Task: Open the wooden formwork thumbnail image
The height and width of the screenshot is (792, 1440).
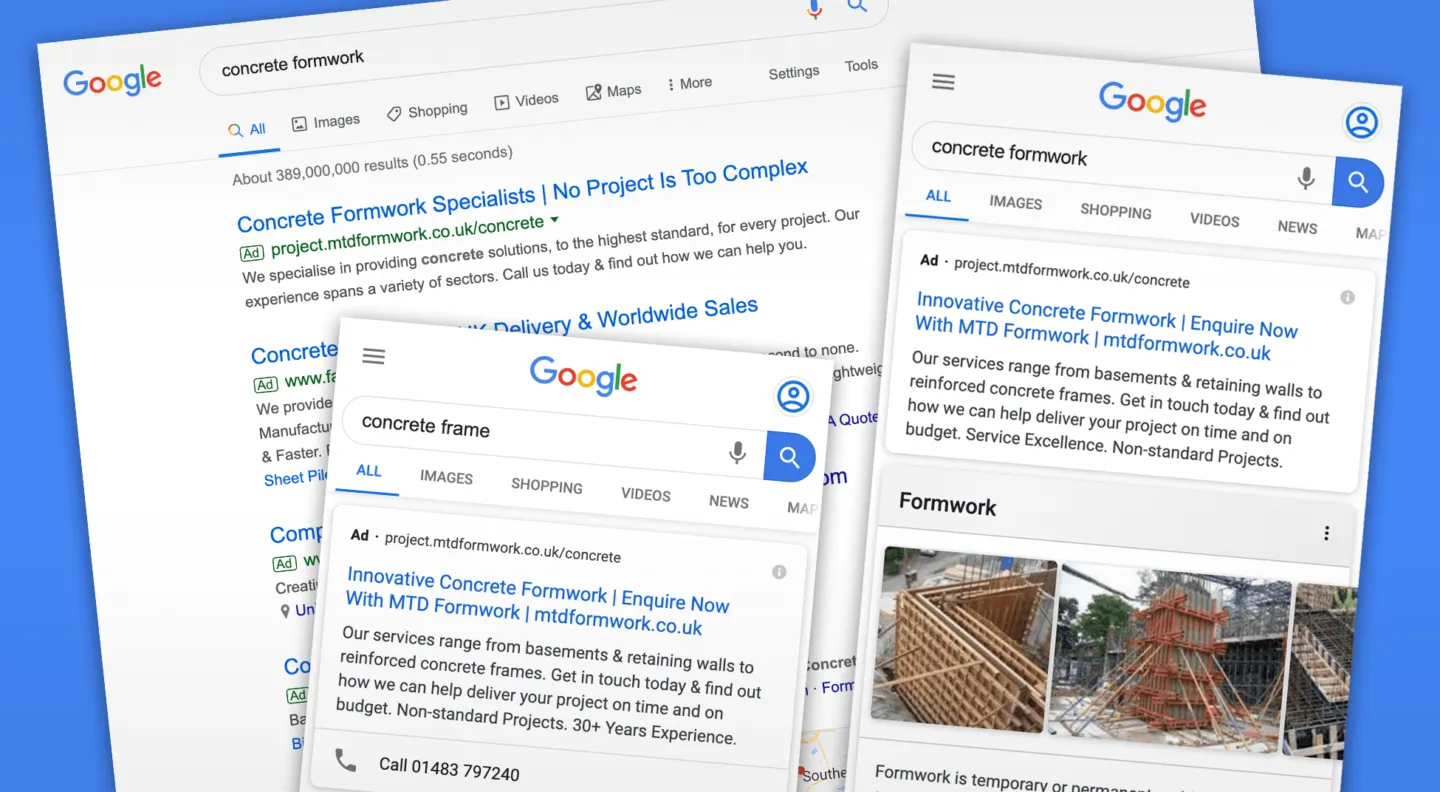Action: pos(963,634)
